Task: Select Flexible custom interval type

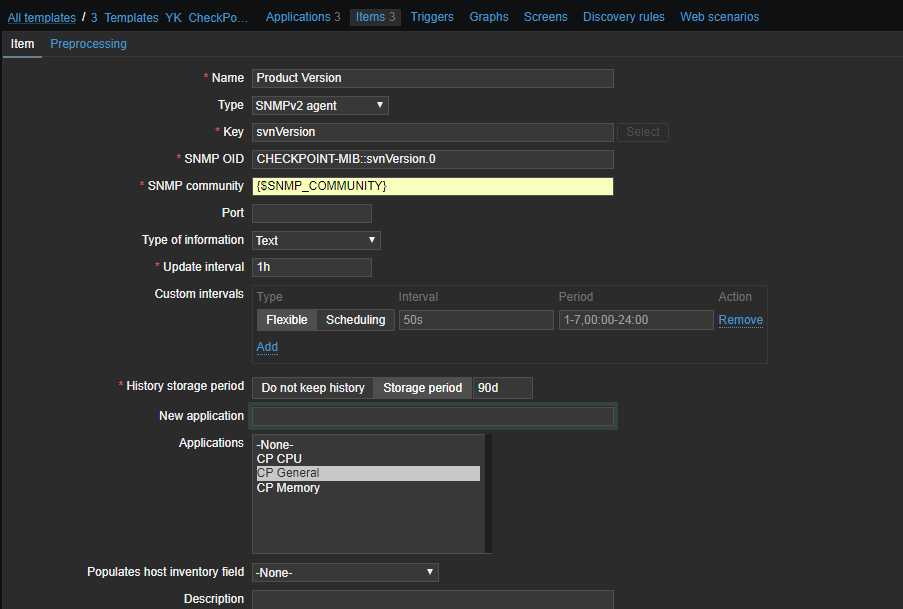Action: [x=287, y=320]
